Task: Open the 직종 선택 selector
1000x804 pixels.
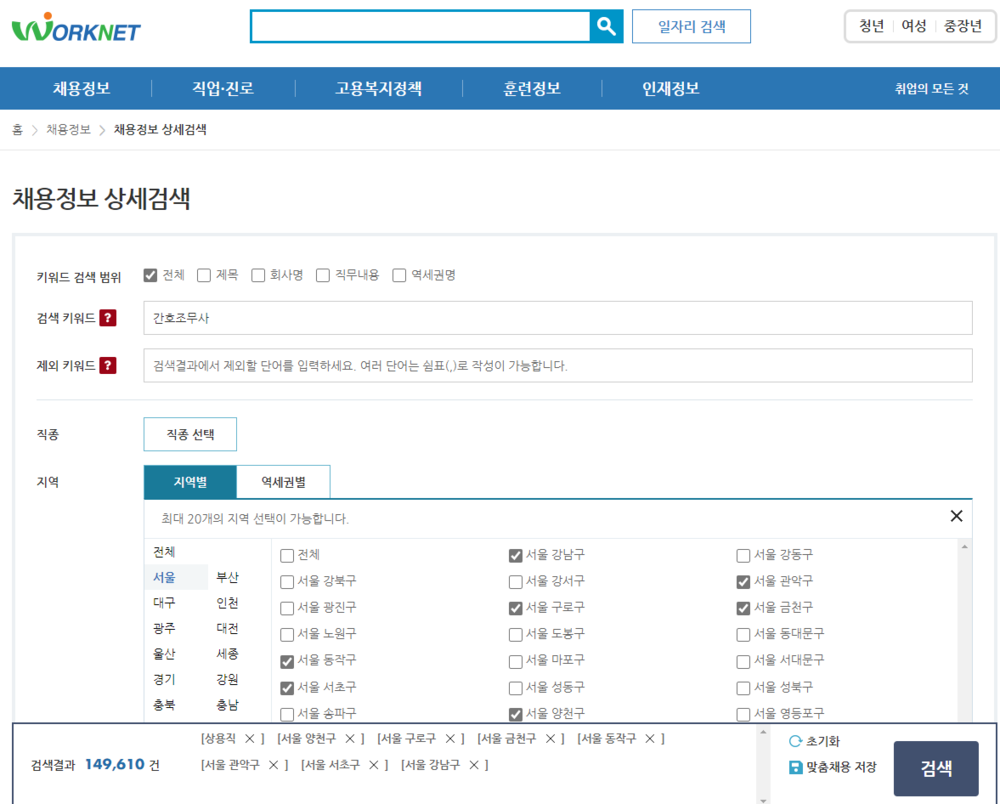Action: [190, 434]
